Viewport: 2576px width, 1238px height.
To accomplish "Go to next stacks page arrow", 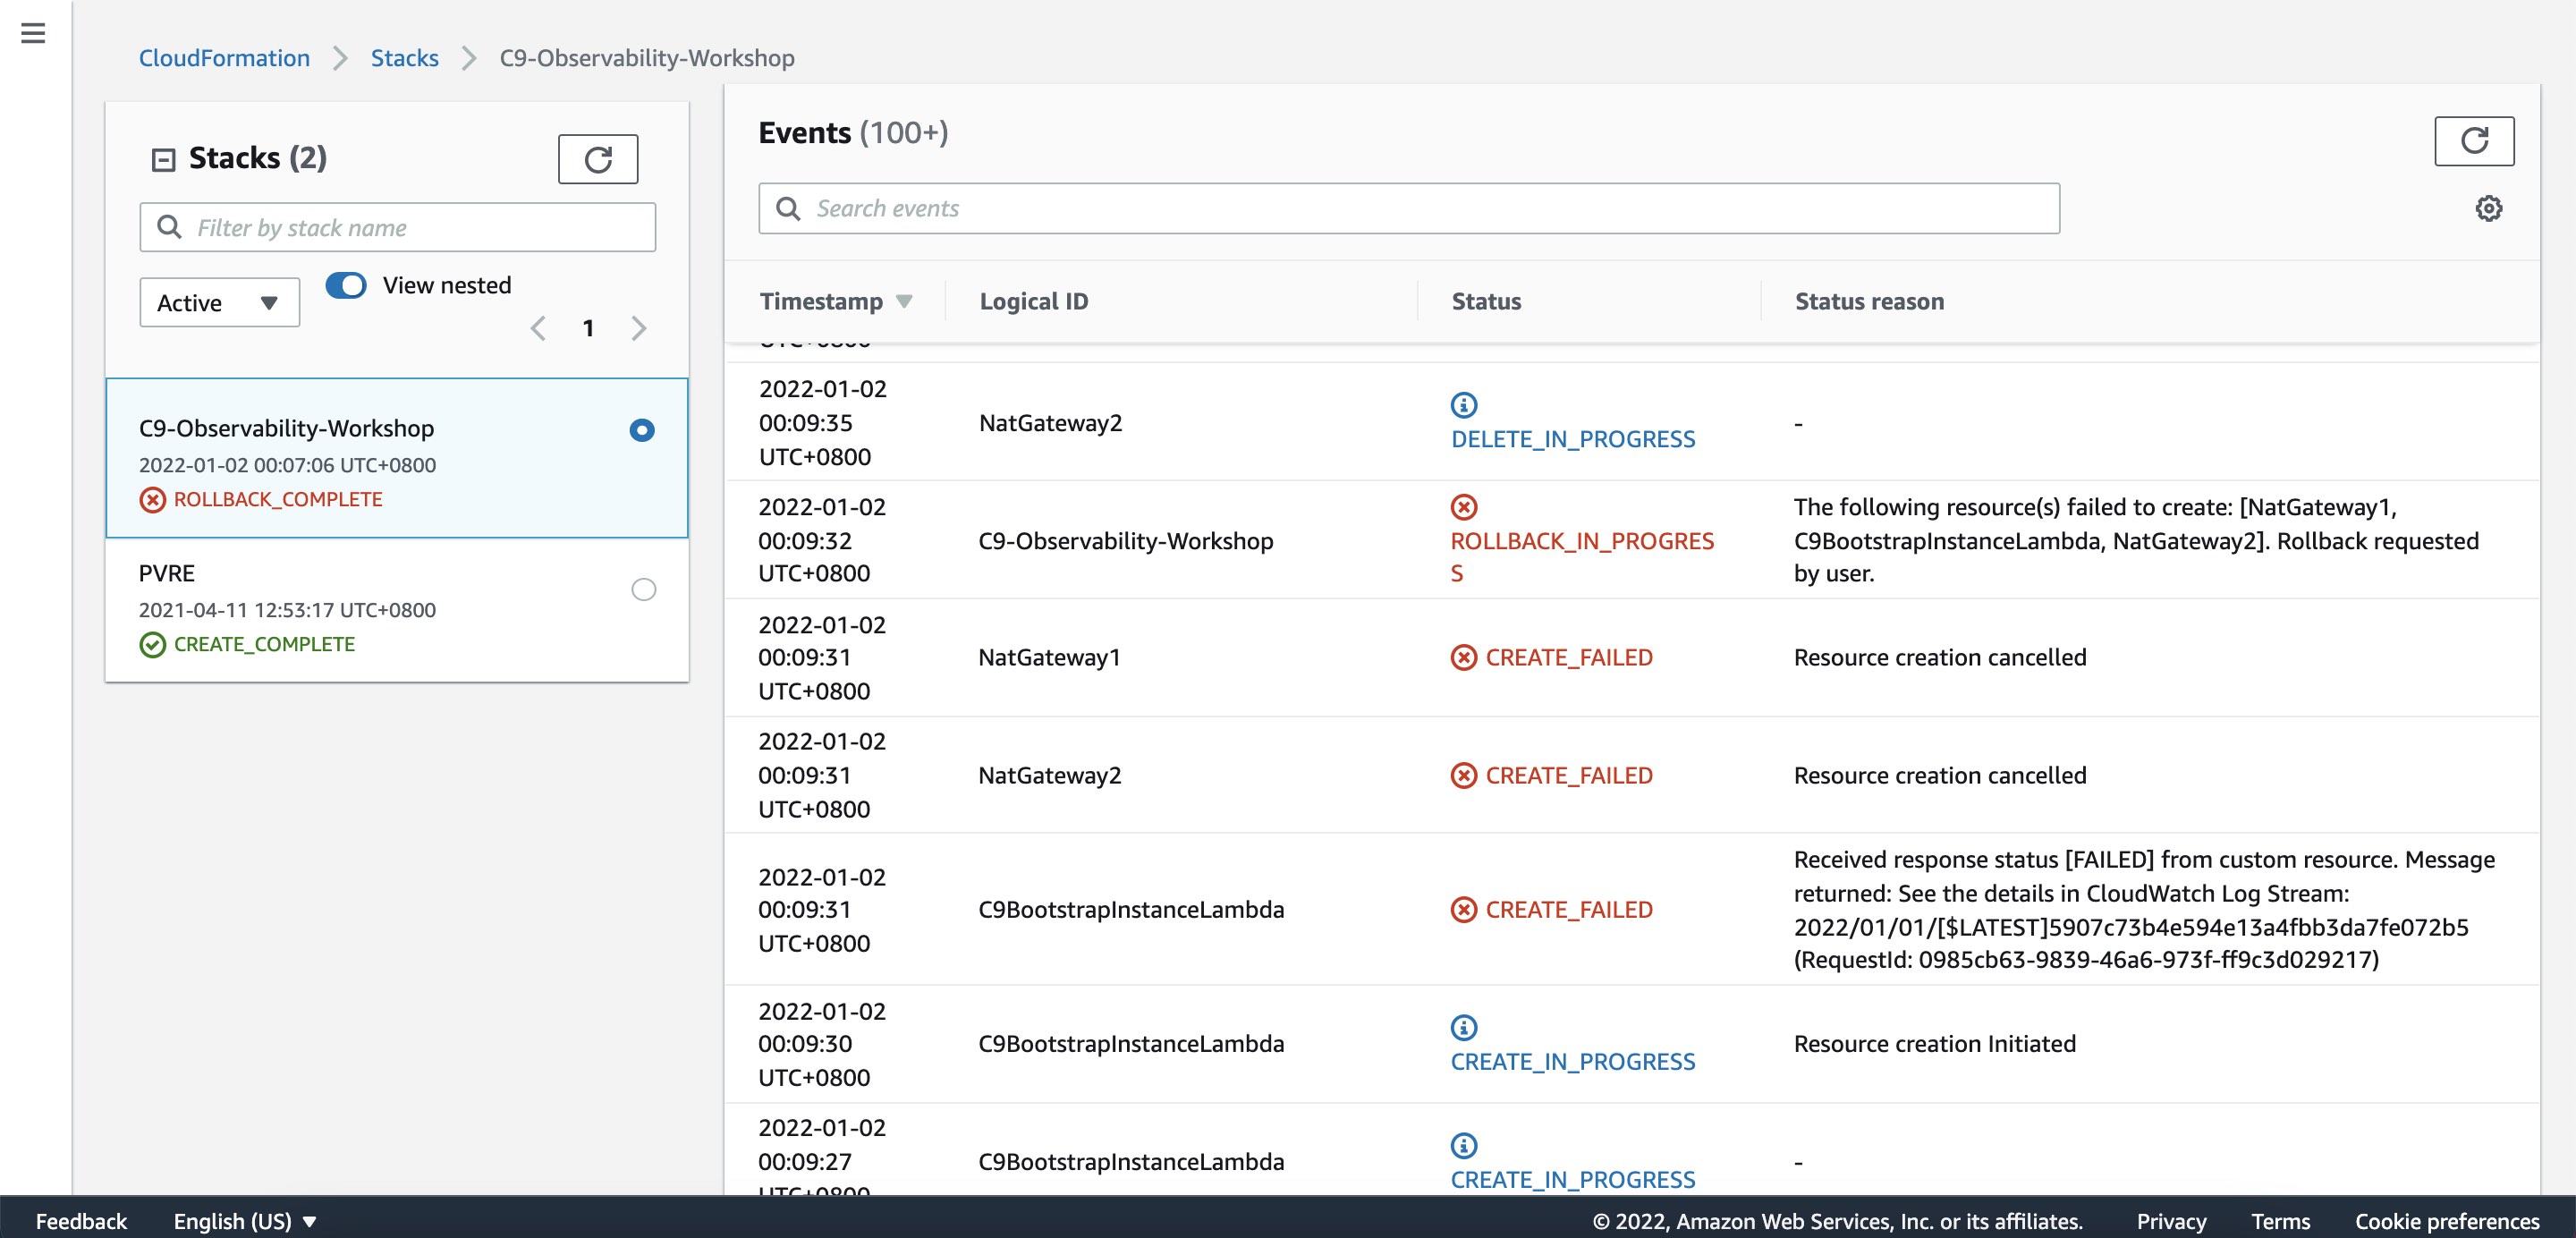I will [x=639, y=328].
